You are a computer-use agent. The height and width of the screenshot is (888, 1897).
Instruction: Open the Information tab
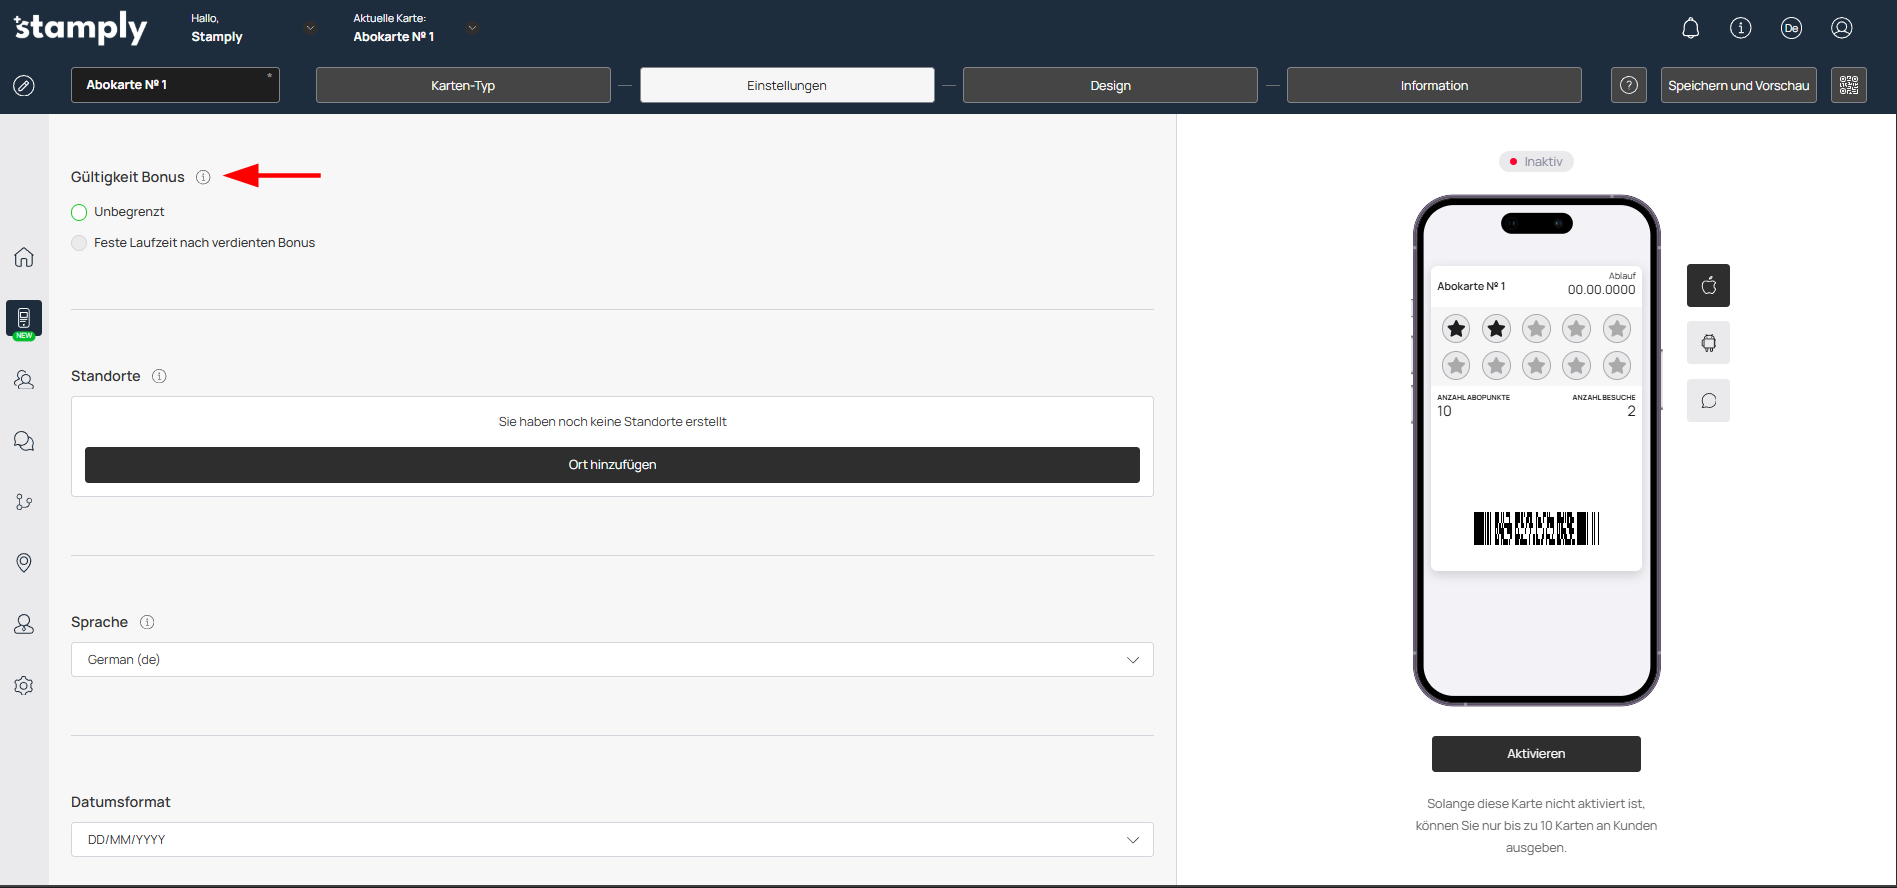pos(1434,85)
